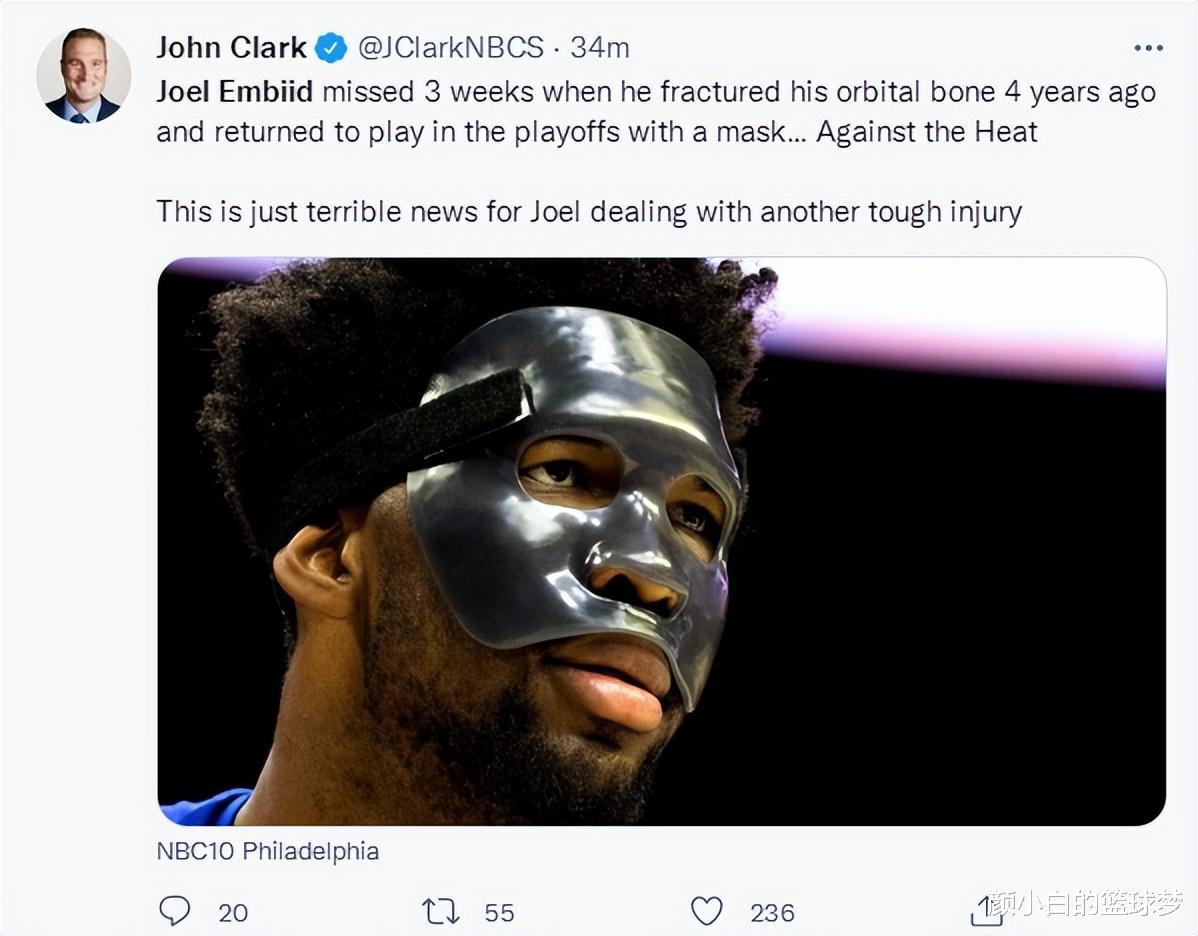Click the blue verified badge

331,47
